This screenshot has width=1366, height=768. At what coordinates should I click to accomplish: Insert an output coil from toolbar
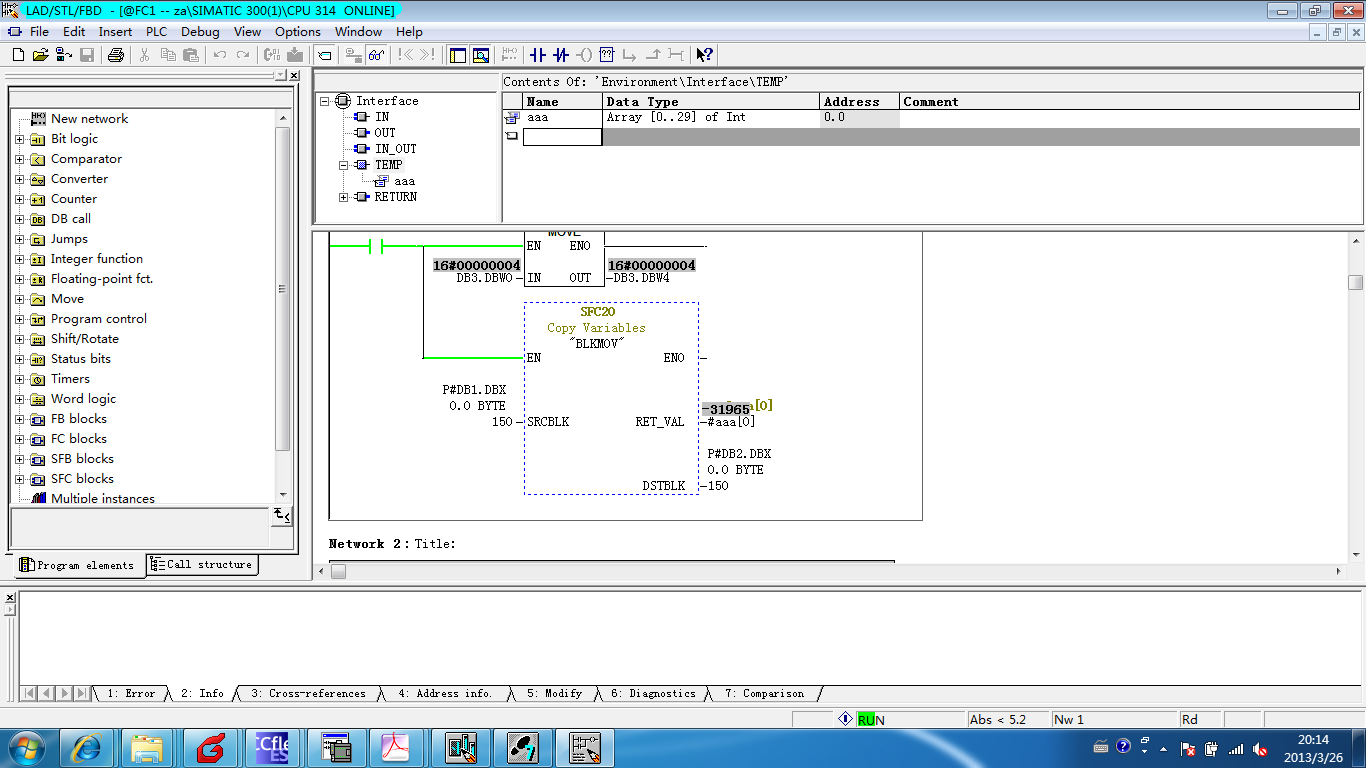584,55
